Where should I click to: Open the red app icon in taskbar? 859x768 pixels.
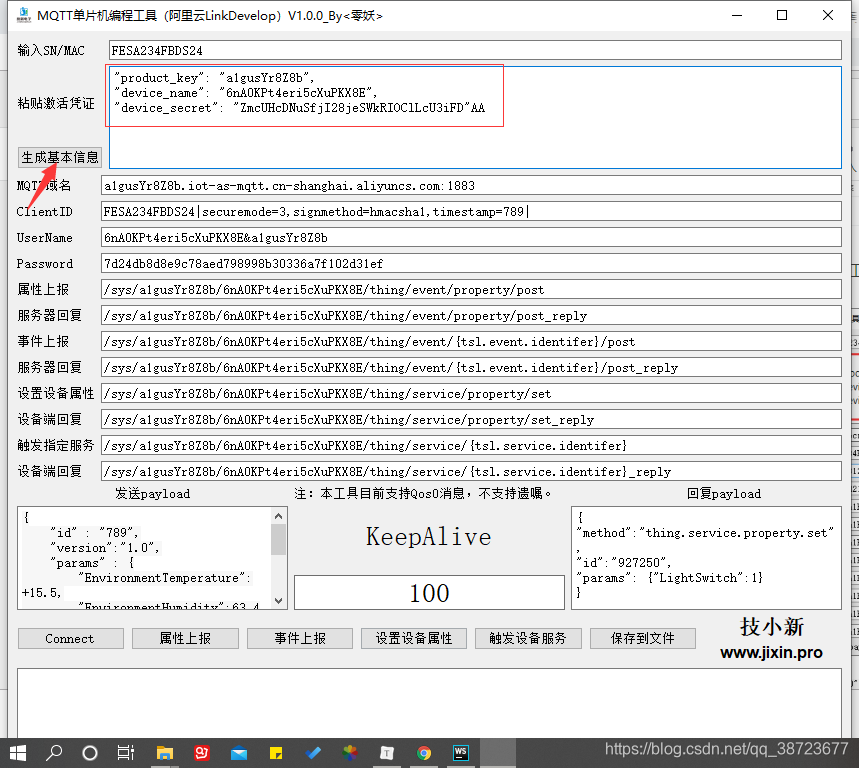tap(202, 753)
